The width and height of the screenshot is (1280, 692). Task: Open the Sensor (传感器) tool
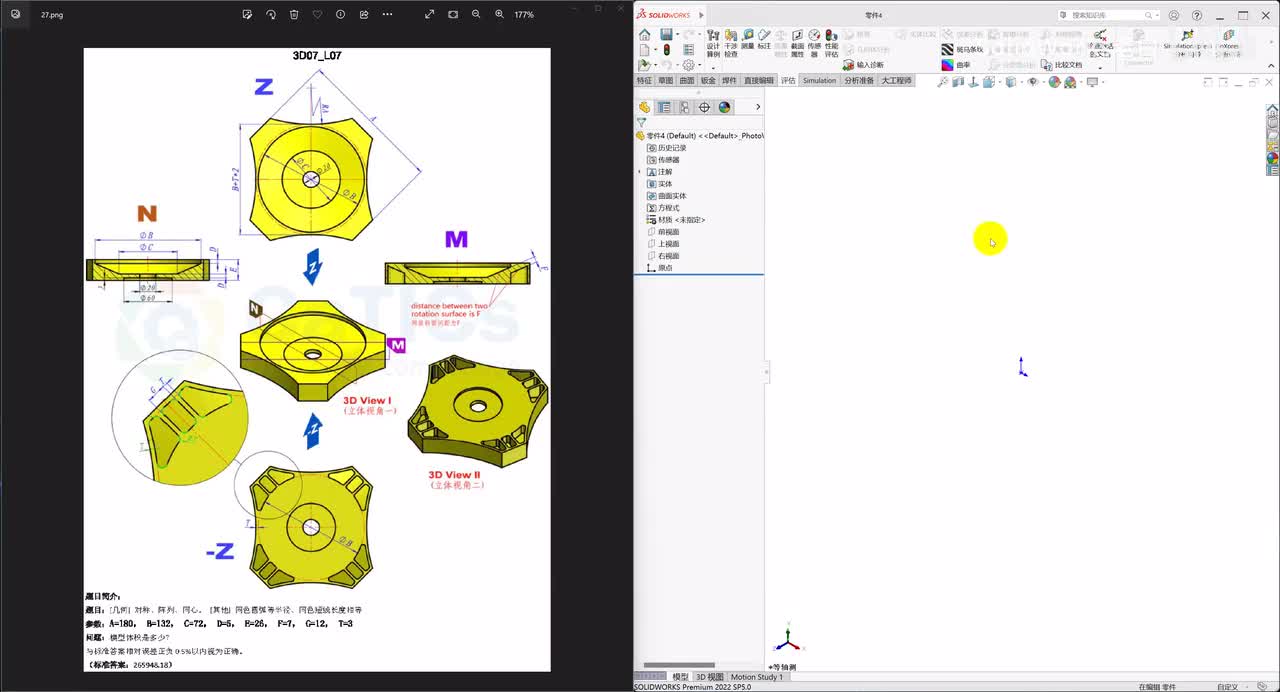point(814,43)
